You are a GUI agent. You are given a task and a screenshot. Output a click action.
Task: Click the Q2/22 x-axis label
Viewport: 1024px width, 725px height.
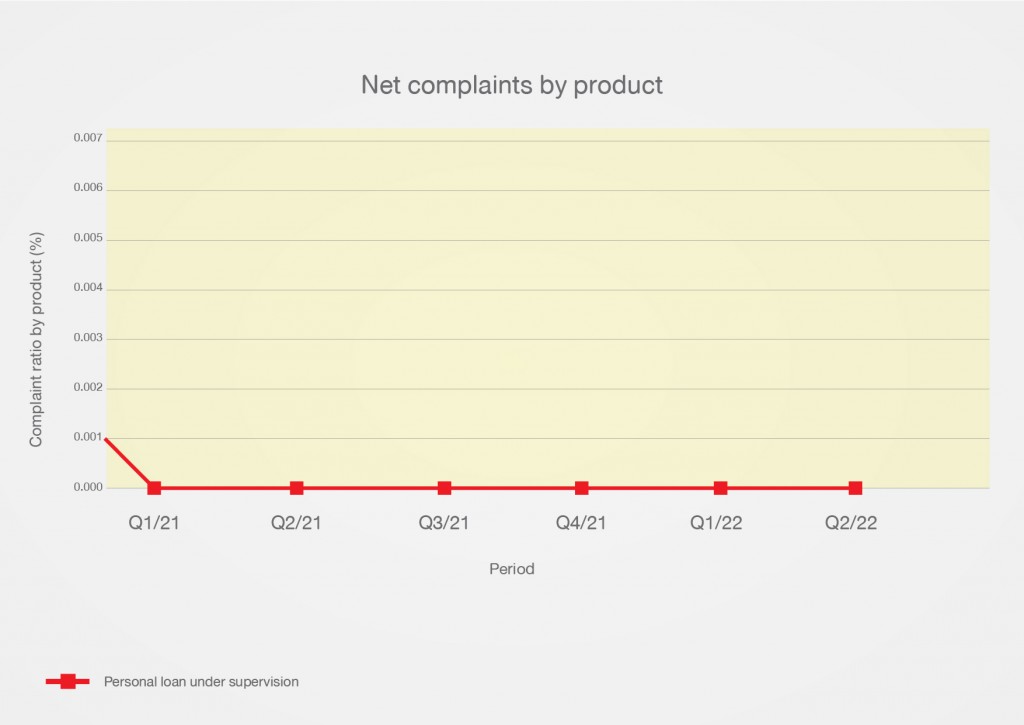[x=851, y=523]
